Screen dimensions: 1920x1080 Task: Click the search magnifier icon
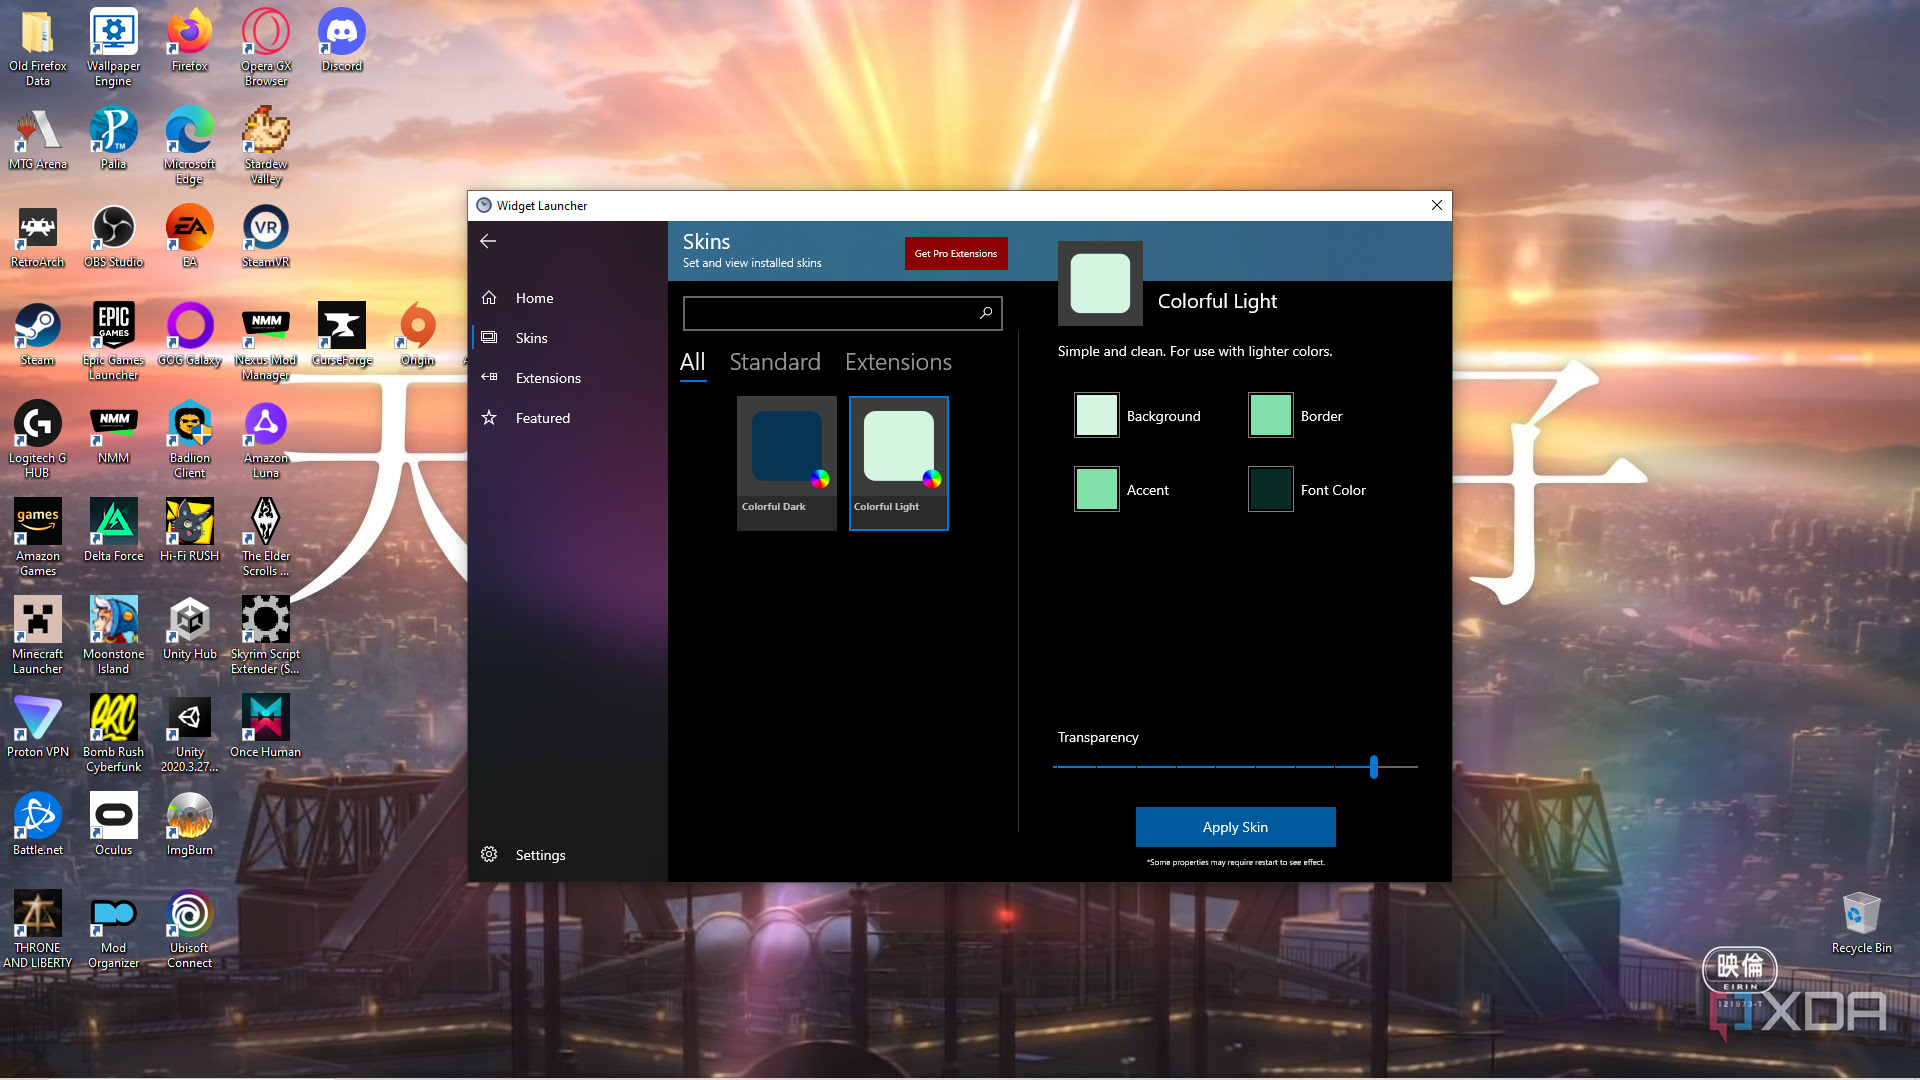tap(986, 313)
